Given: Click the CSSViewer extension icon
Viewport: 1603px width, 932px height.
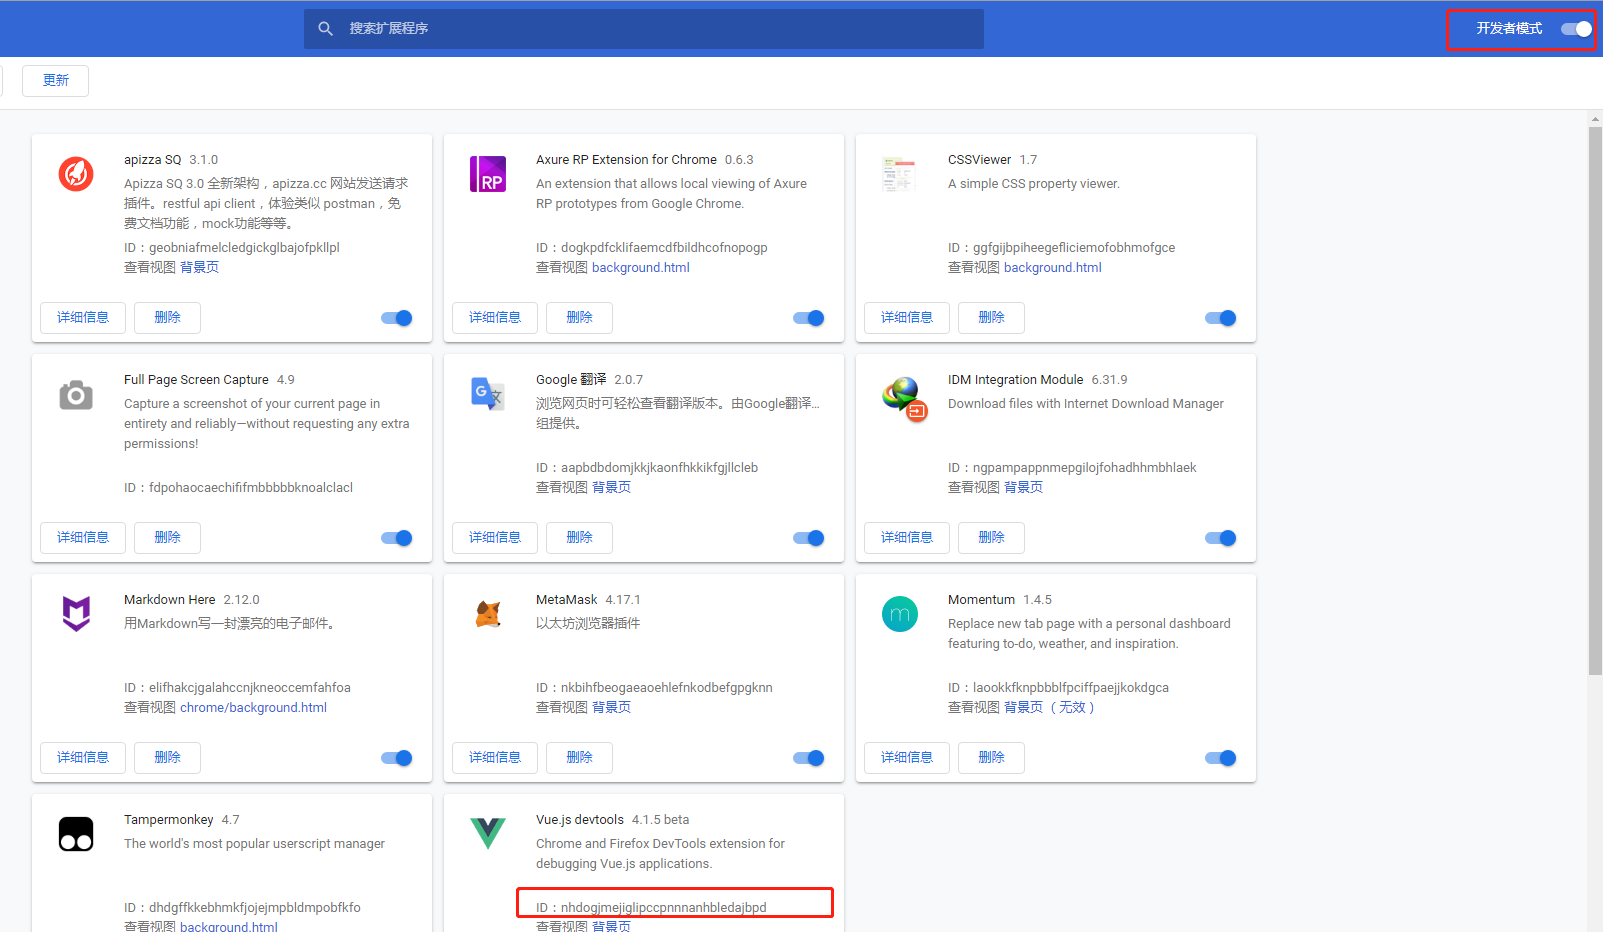Looking at the screenshot, I should [899, 174].
